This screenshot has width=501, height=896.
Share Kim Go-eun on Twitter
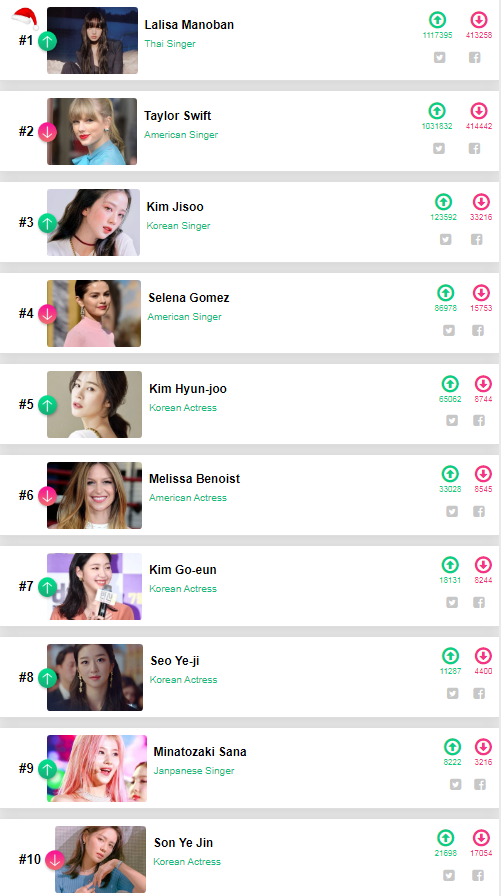pyautogui.click(x=452, y=602)
